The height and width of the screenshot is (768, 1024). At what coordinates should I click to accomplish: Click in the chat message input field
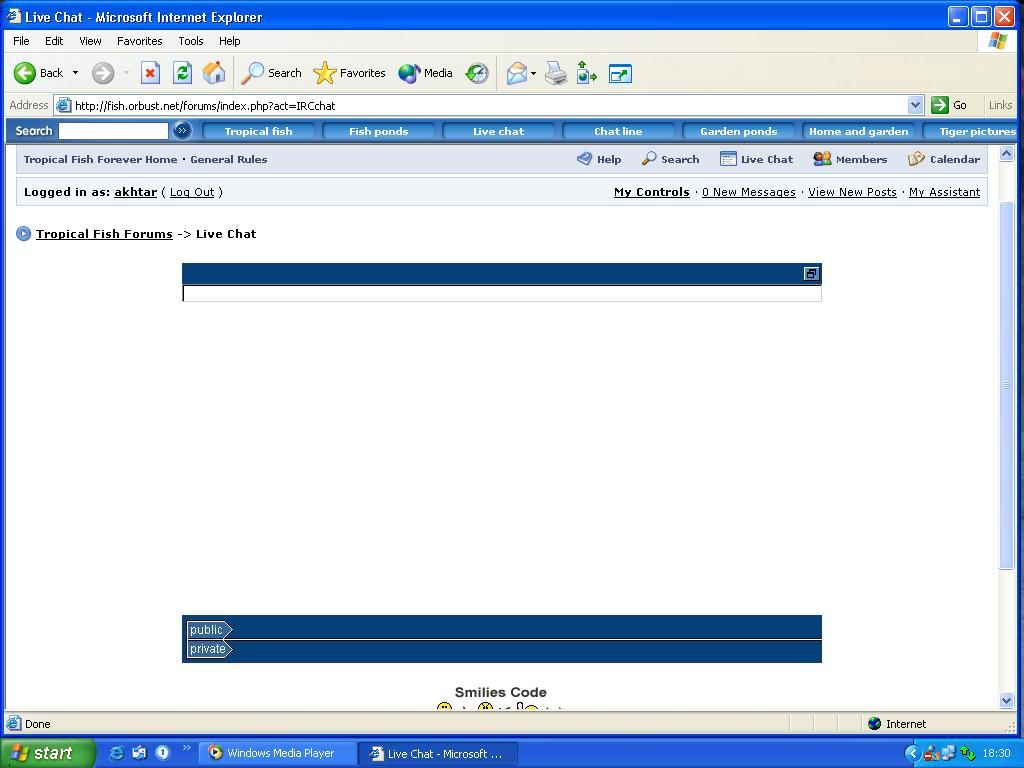click(501, 293)
